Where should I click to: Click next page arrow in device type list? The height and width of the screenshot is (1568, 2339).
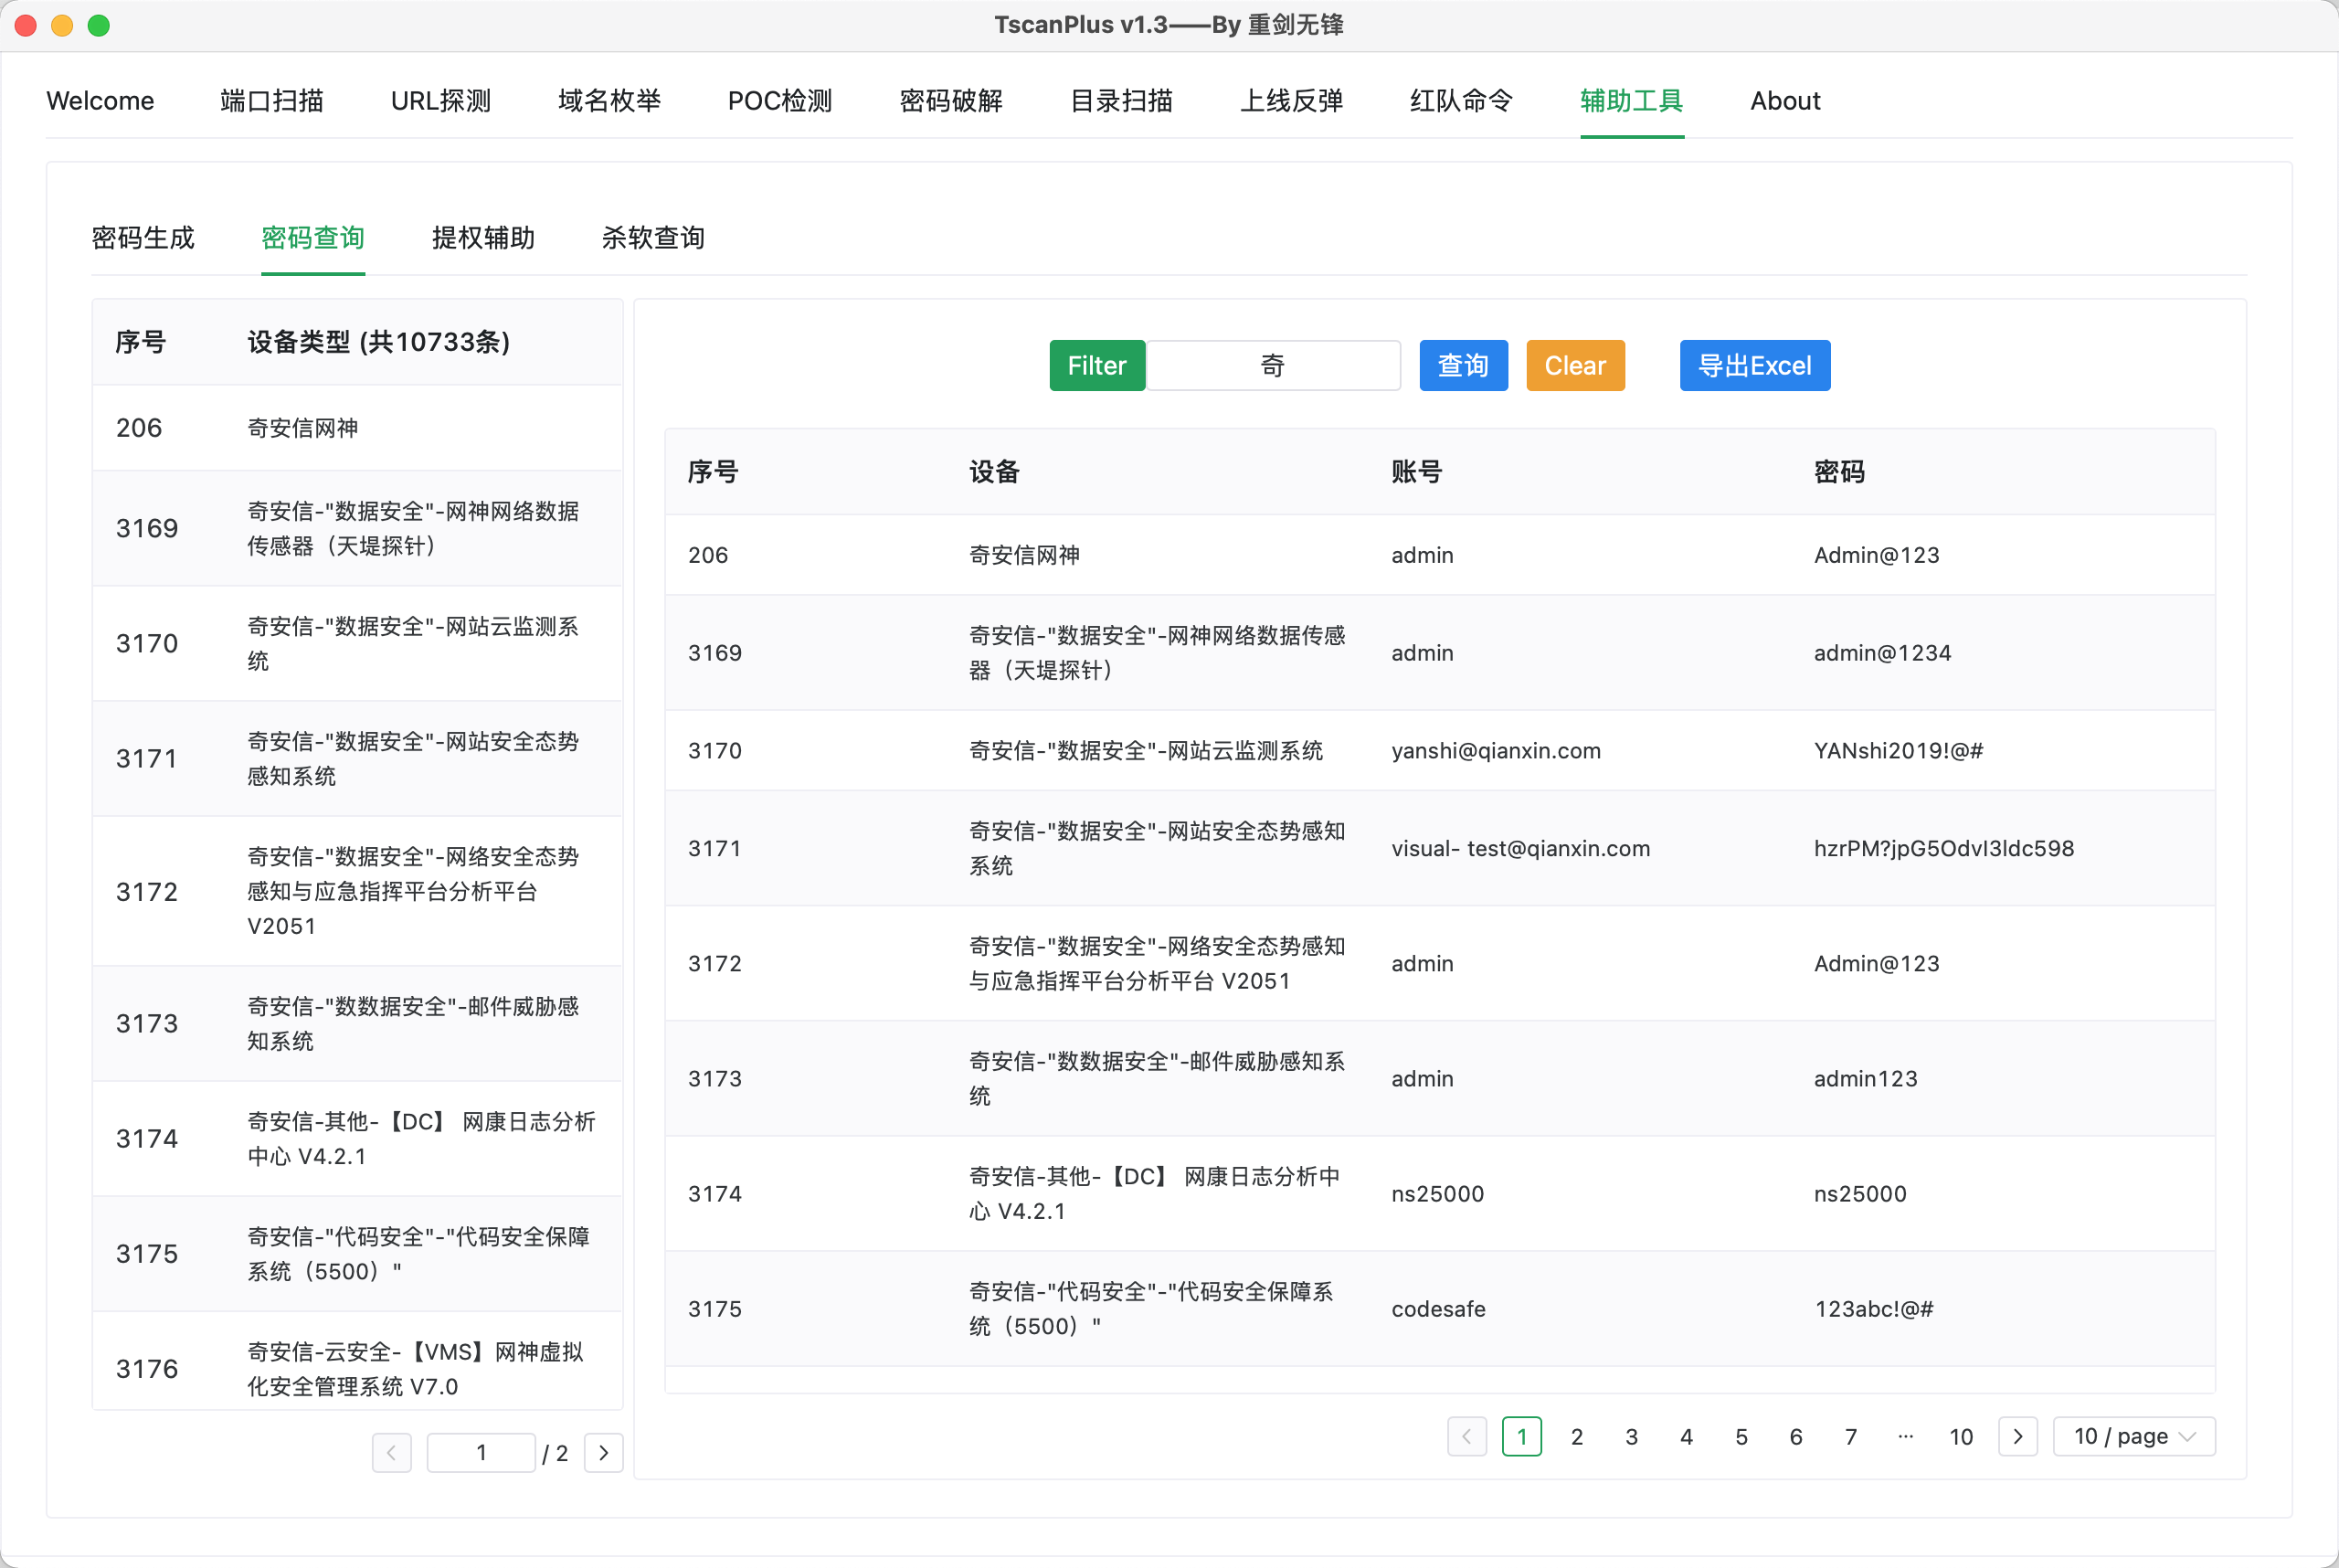[603, 1452]
